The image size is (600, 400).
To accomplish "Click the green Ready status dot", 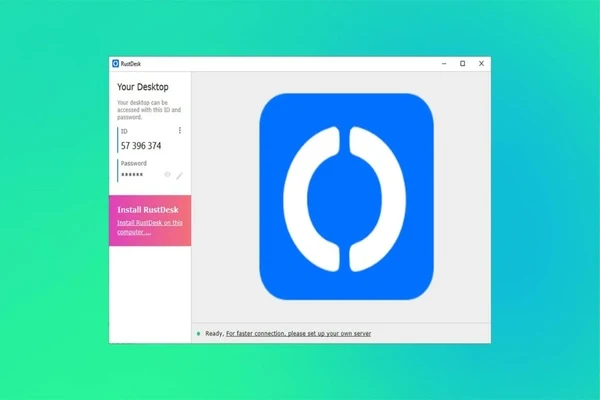I will (x=198, y=334).
